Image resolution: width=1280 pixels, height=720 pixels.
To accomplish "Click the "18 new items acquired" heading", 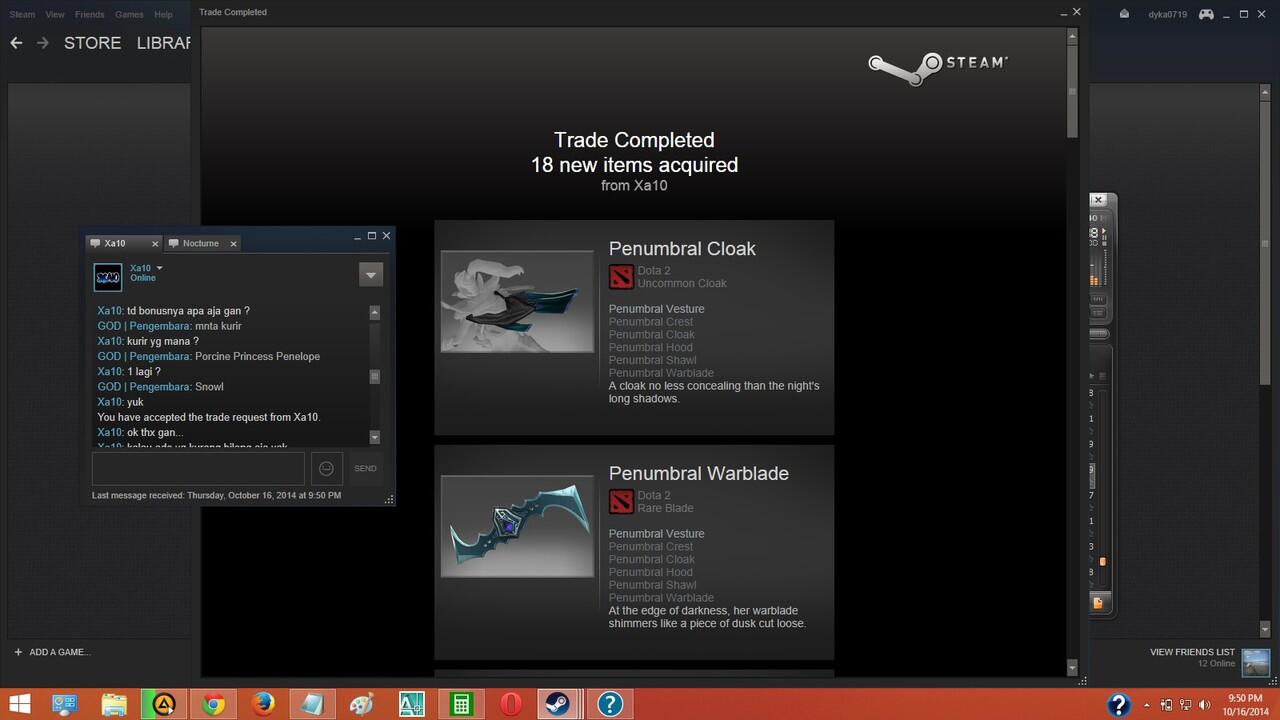I will (x=634, y=165).
